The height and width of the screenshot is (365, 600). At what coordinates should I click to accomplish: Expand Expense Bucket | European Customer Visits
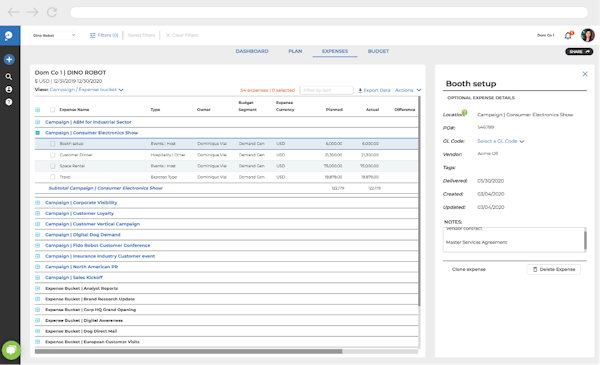pos(38,342)
